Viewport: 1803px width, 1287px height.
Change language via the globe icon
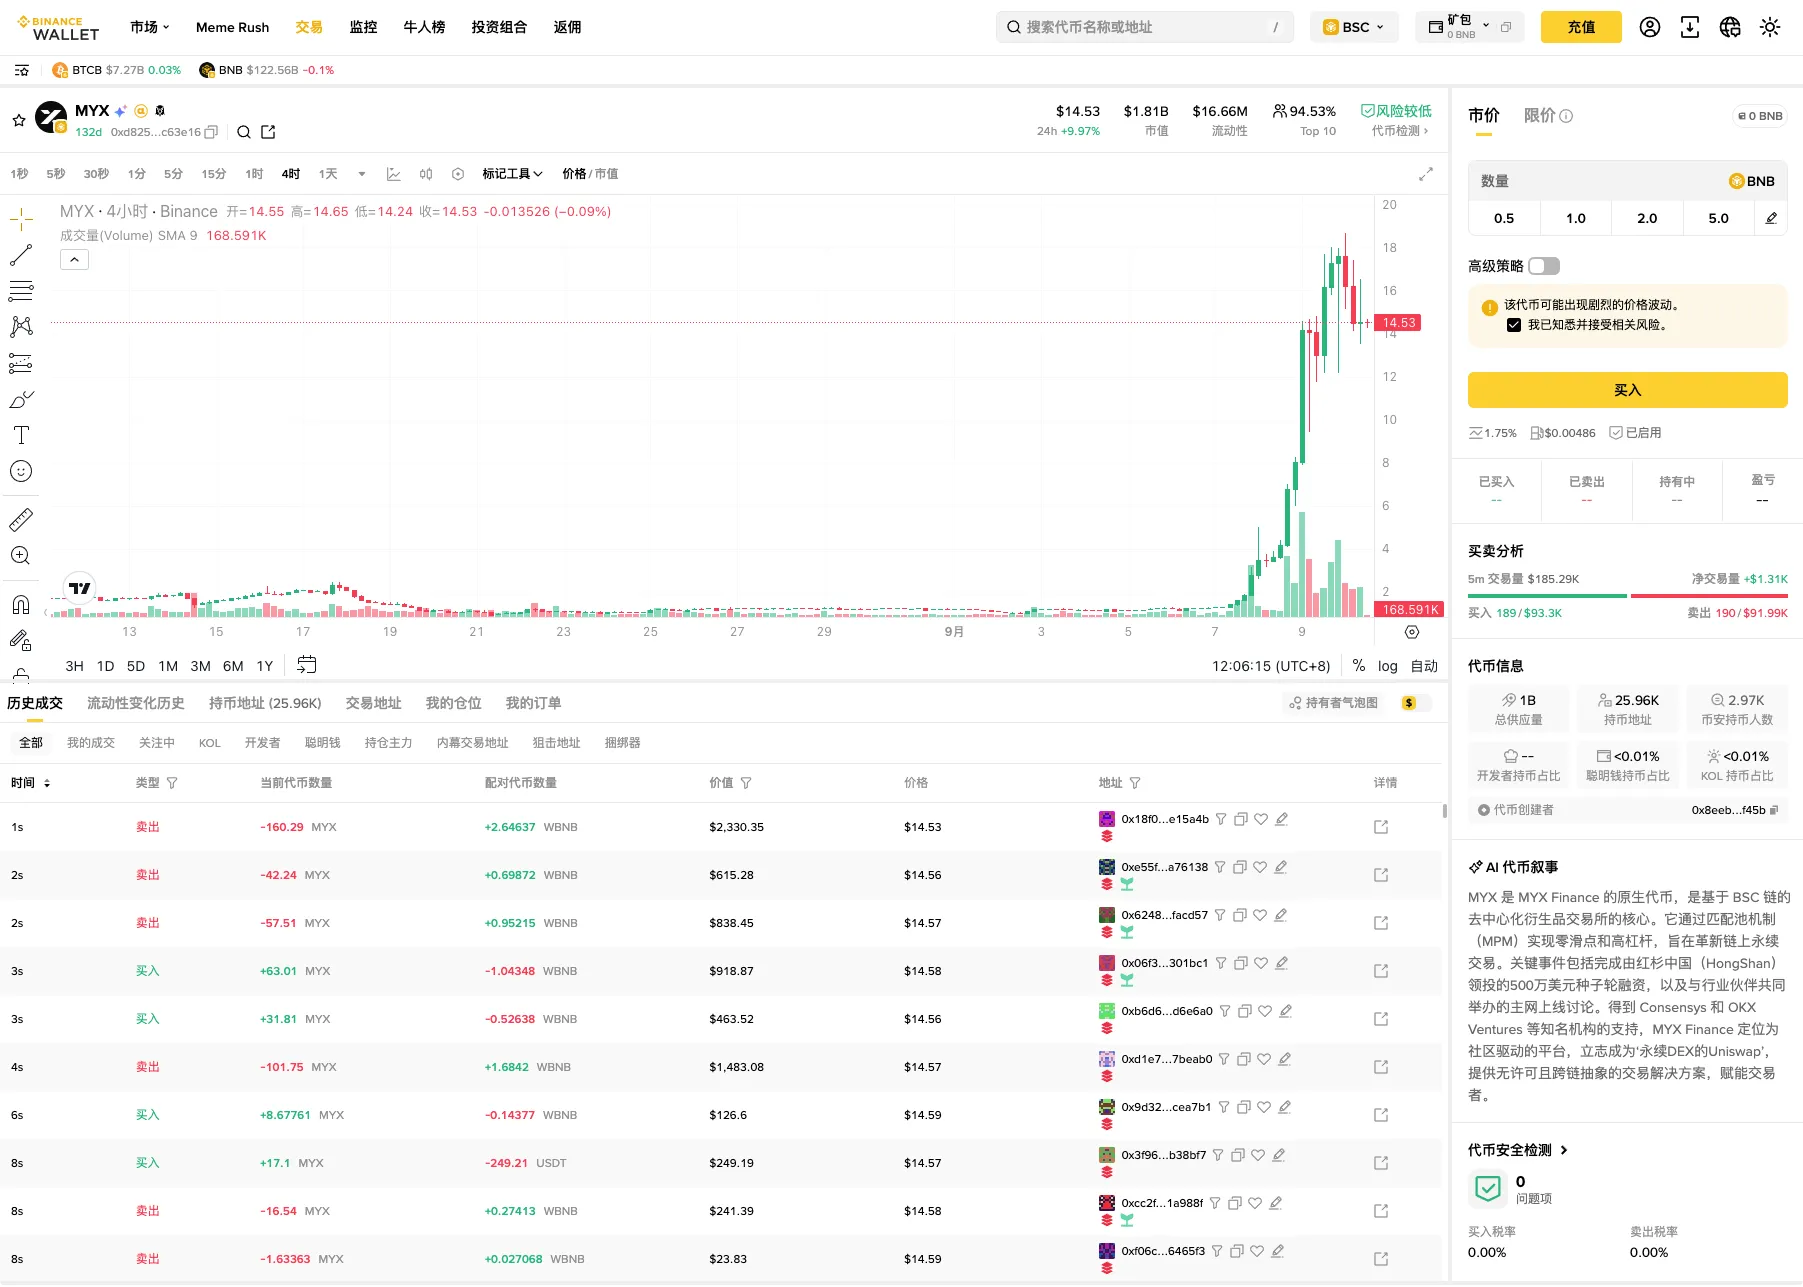pyautogui.click(x=1730, y=27)
